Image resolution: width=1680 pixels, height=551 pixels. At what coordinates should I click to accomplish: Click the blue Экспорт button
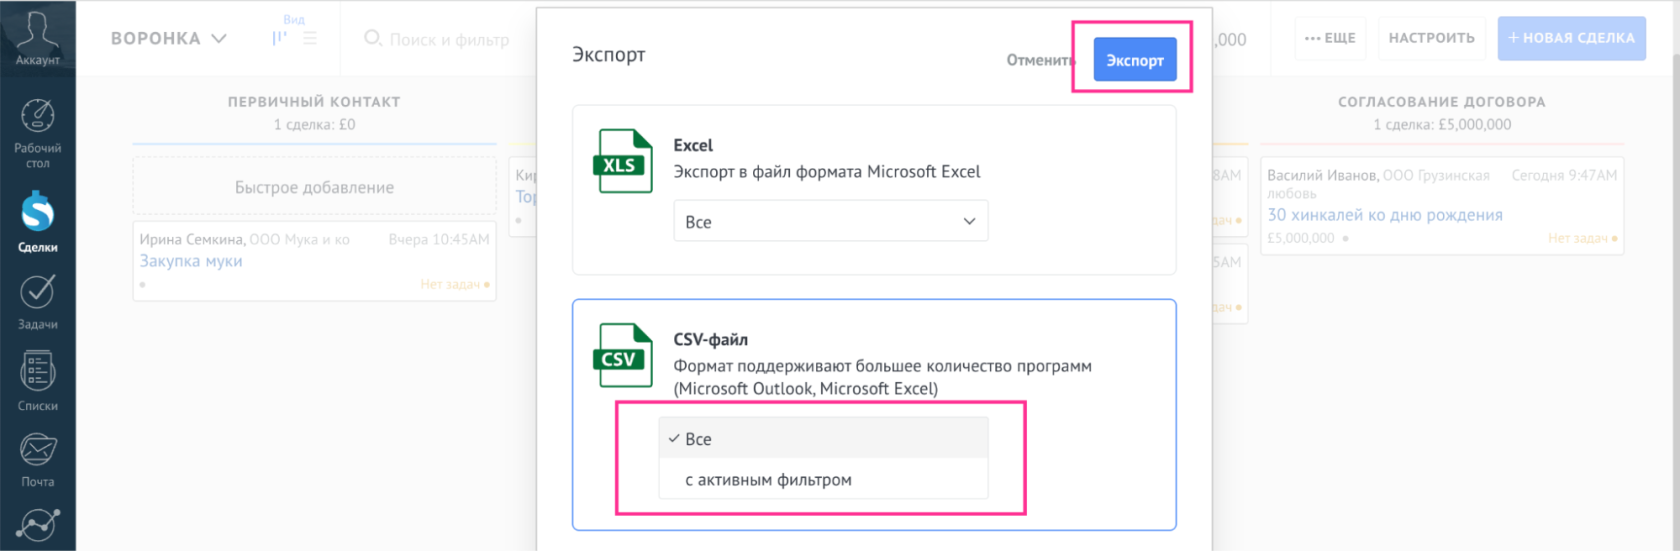click(1134, 60)
